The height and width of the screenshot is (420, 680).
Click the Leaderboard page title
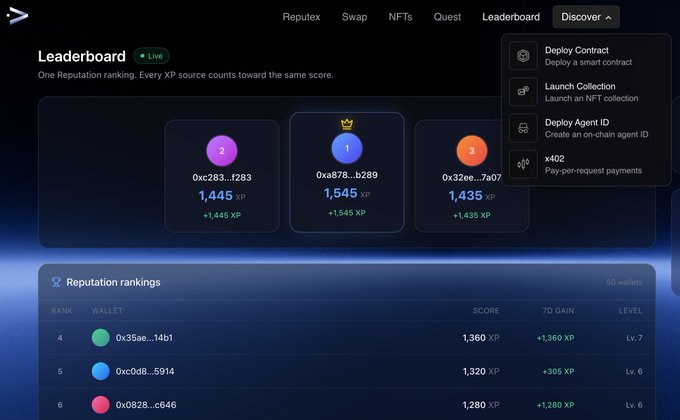pyautogui.click(x=82, y=56)
